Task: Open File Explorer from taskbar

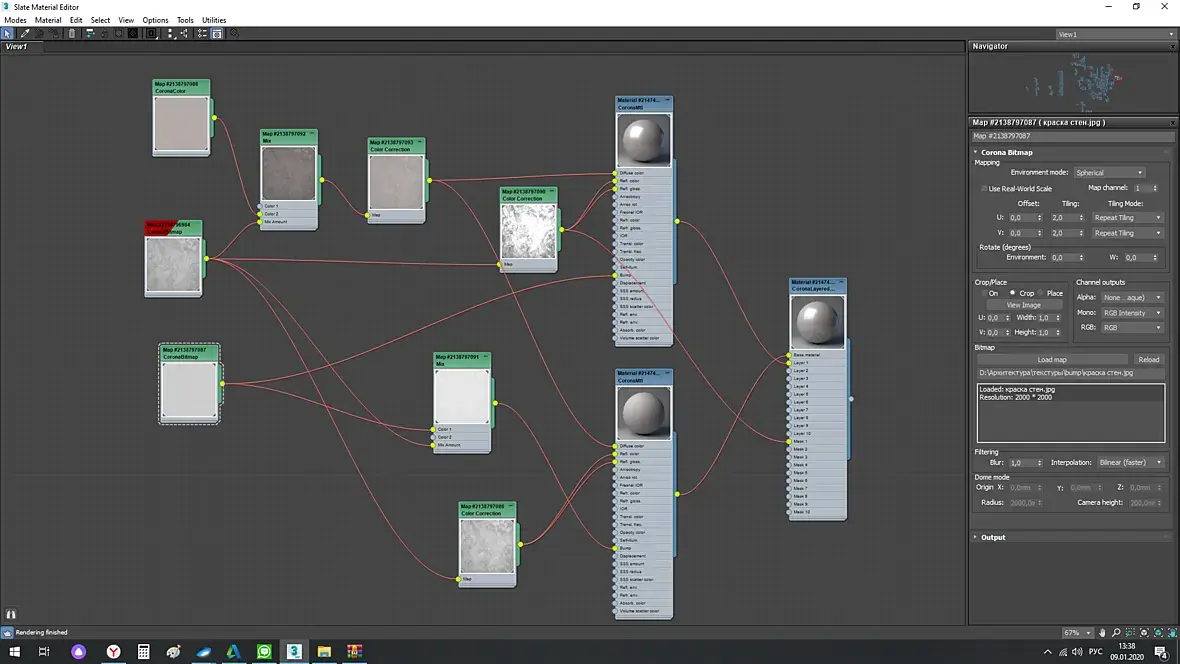Action: [x=324, y=651]
